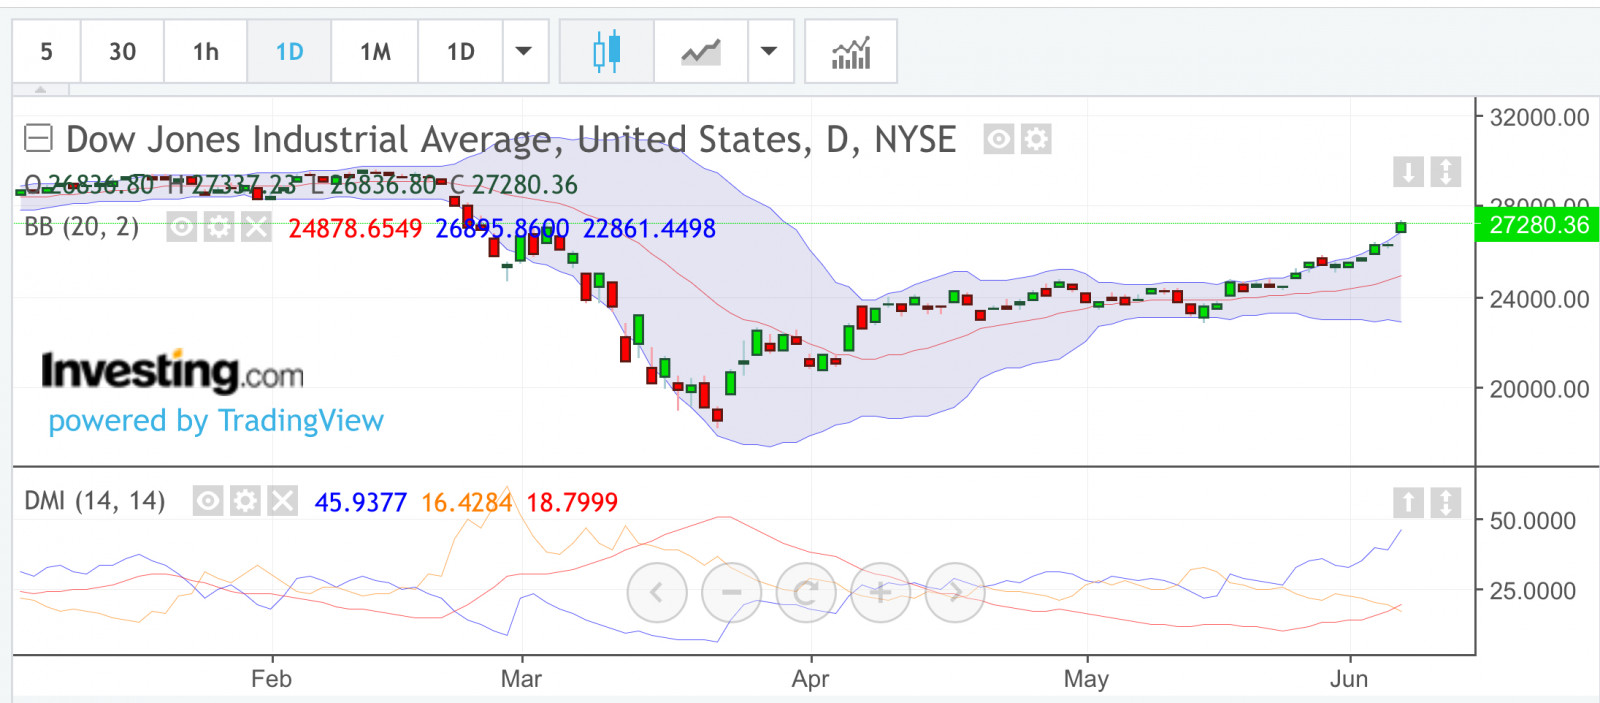Zoom in with the plus button

click(x=880, y=592)
